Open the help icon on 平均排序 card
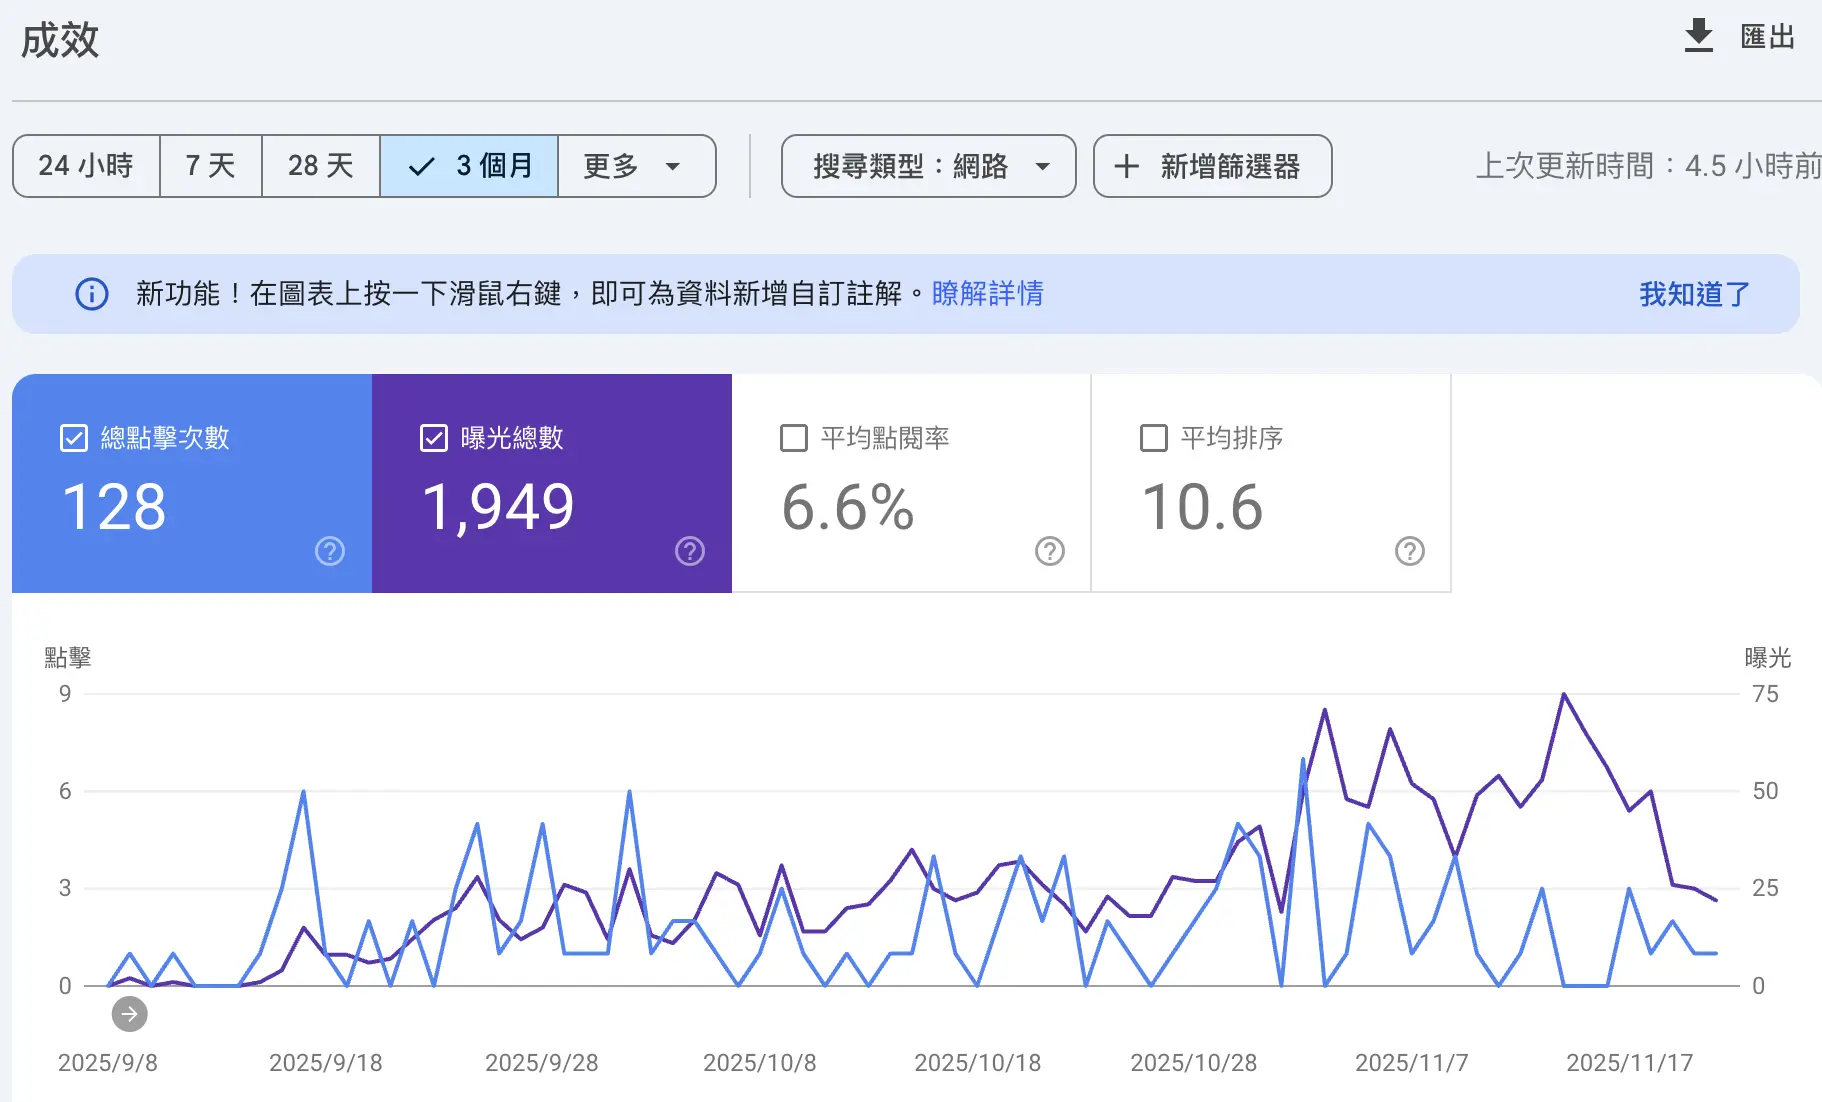Screen dimensions: 1822x1102 (1410, 551)
